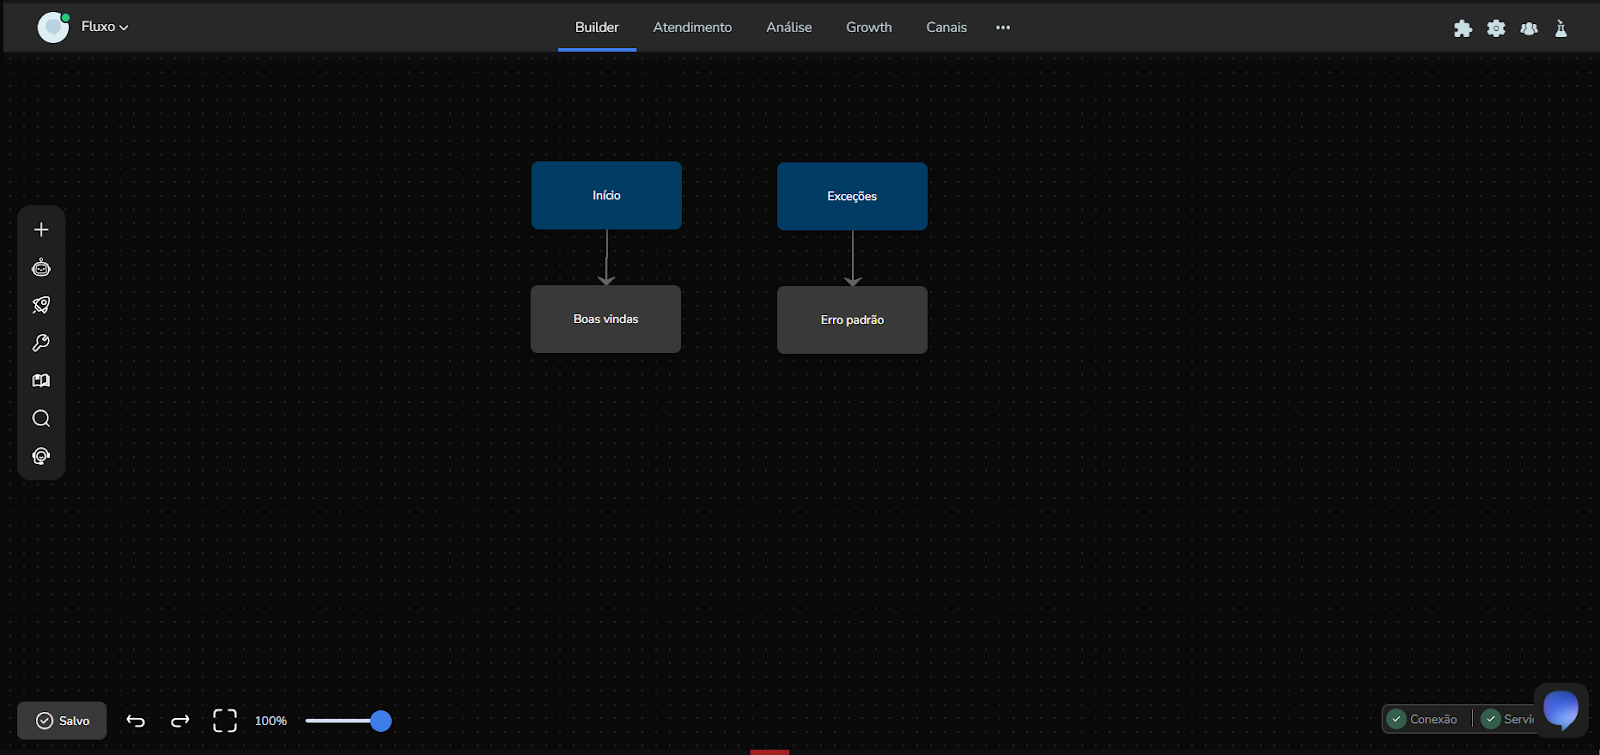This screenshot has height=755, width=1600.
Task: Click the open book icon in sidebar
Action: point(41,381)
